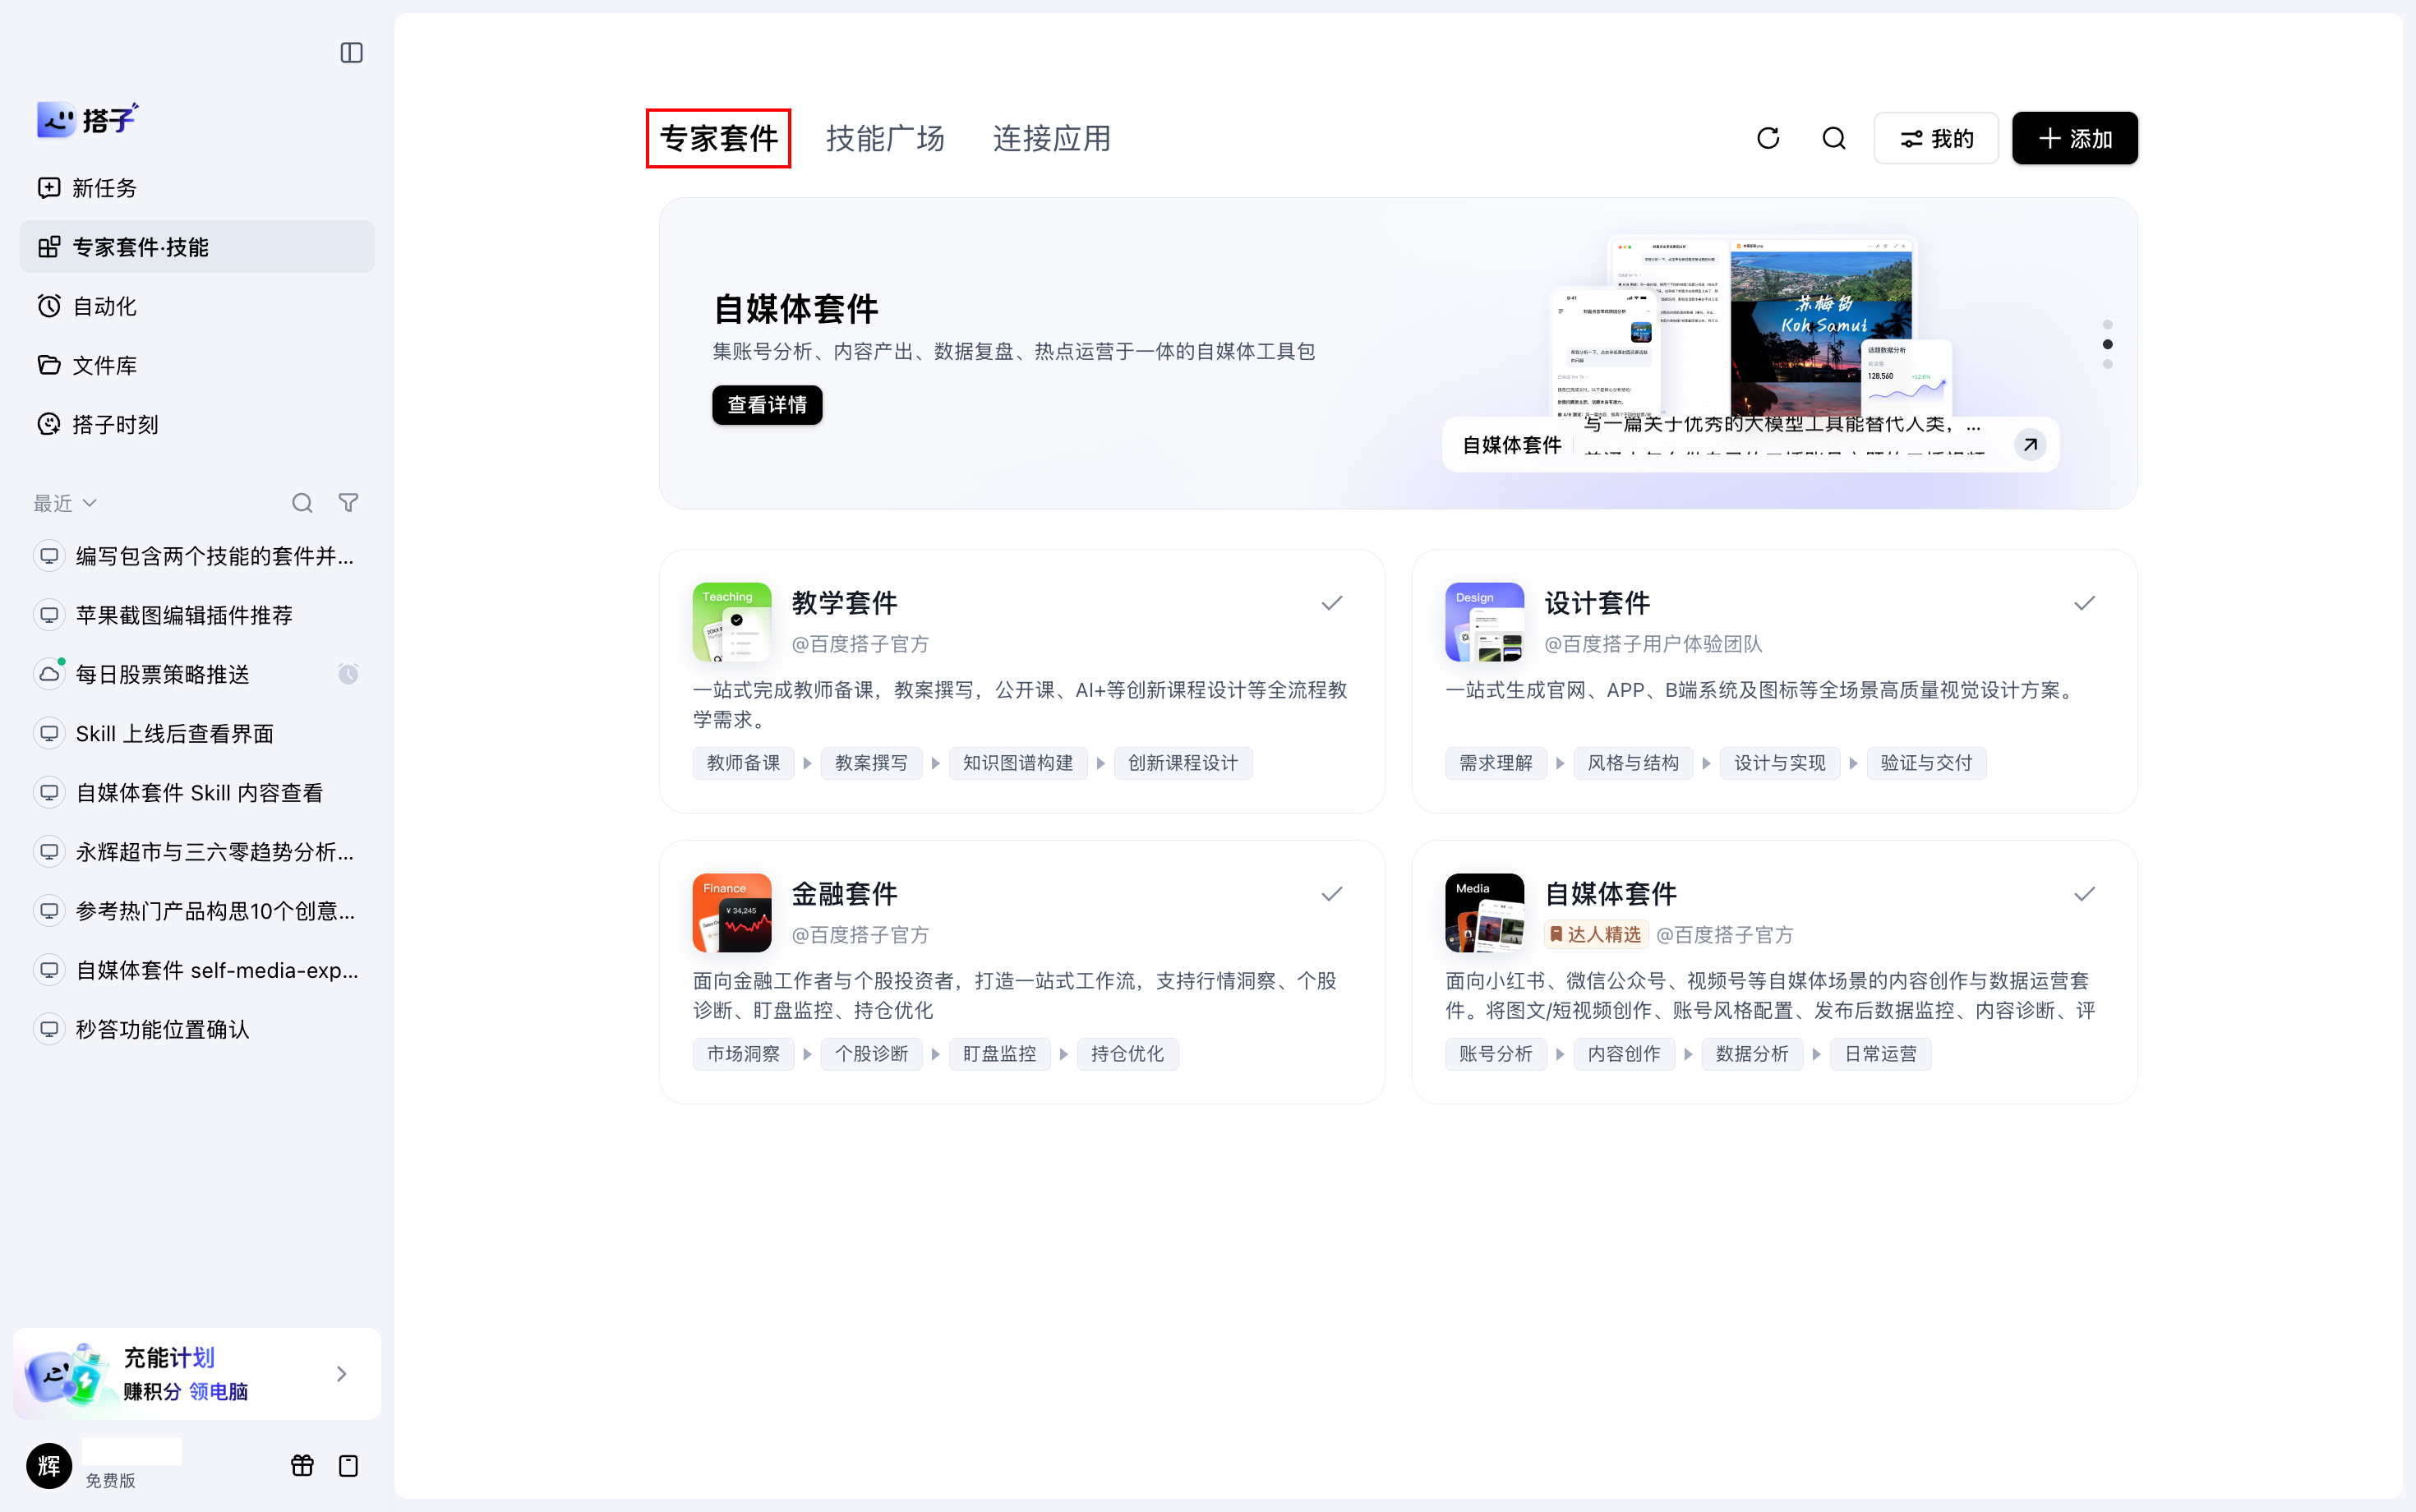Open conversation 秒答功能位置确认

pos(197,1029)
